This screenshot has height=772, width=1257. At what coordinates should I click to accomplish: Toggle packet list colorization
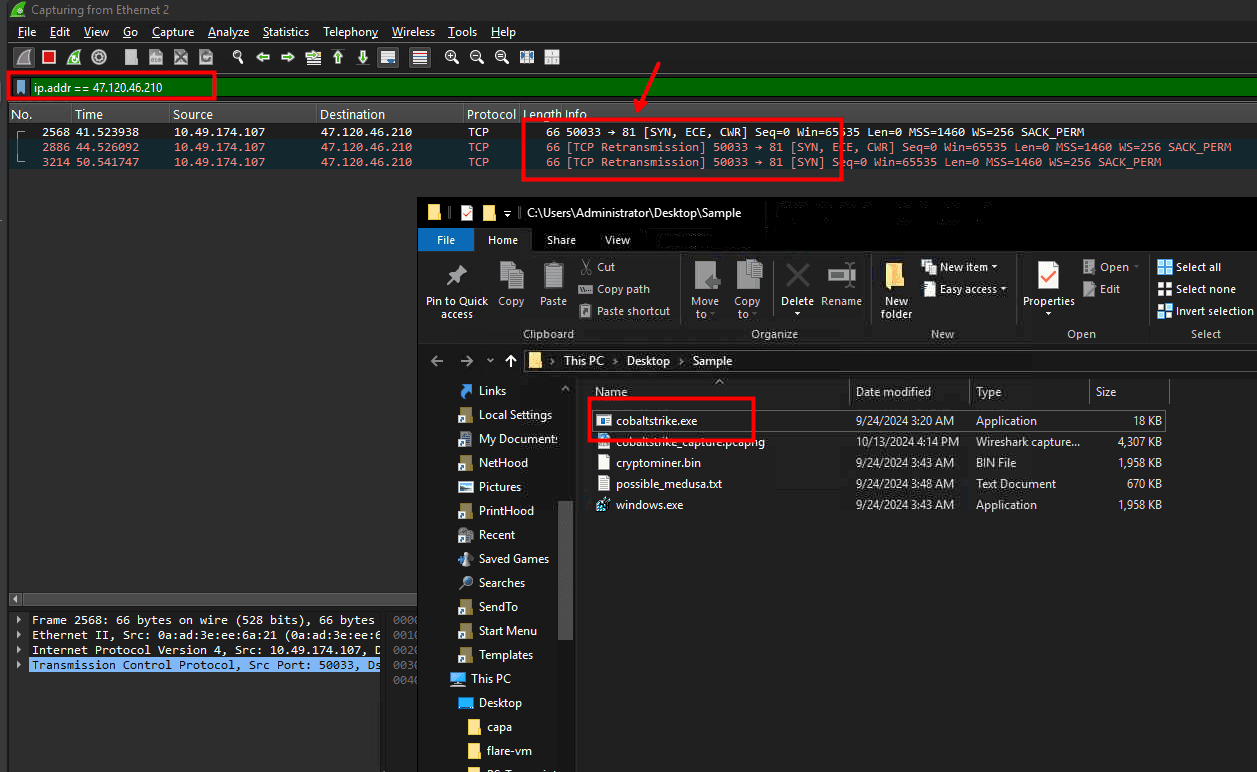[420, 57]
